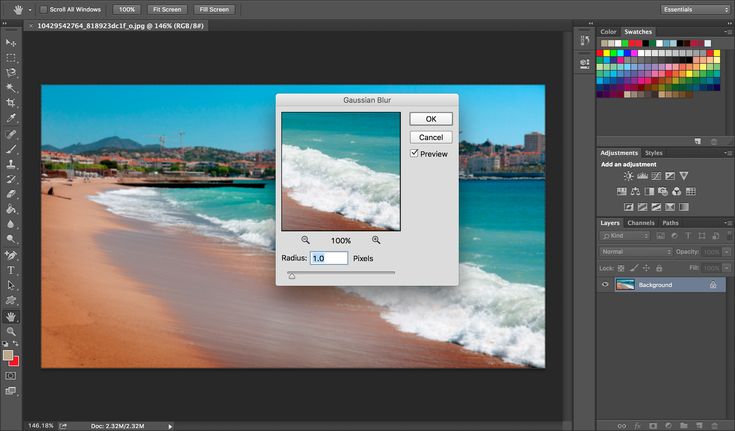Viewport: 735px width, 431px height.
Task: Add layer mask at Layers panel bottom
Action: coord(653,426)
